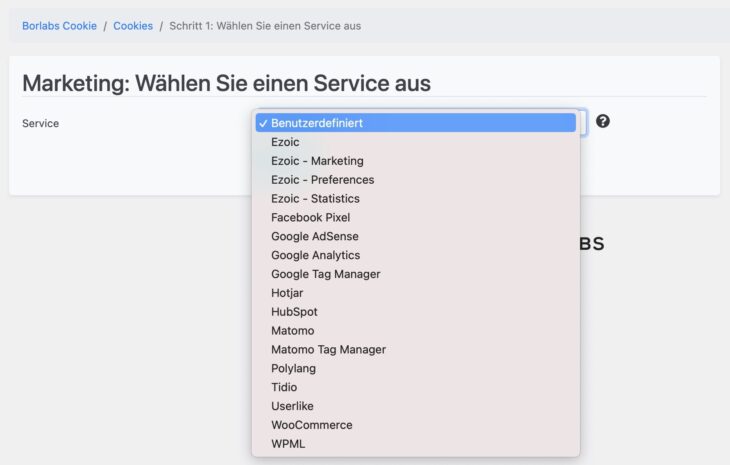Select WooCommerce service option
This screenshot has height=465, width=730.
pyautogui.click(x=415, y=425)
